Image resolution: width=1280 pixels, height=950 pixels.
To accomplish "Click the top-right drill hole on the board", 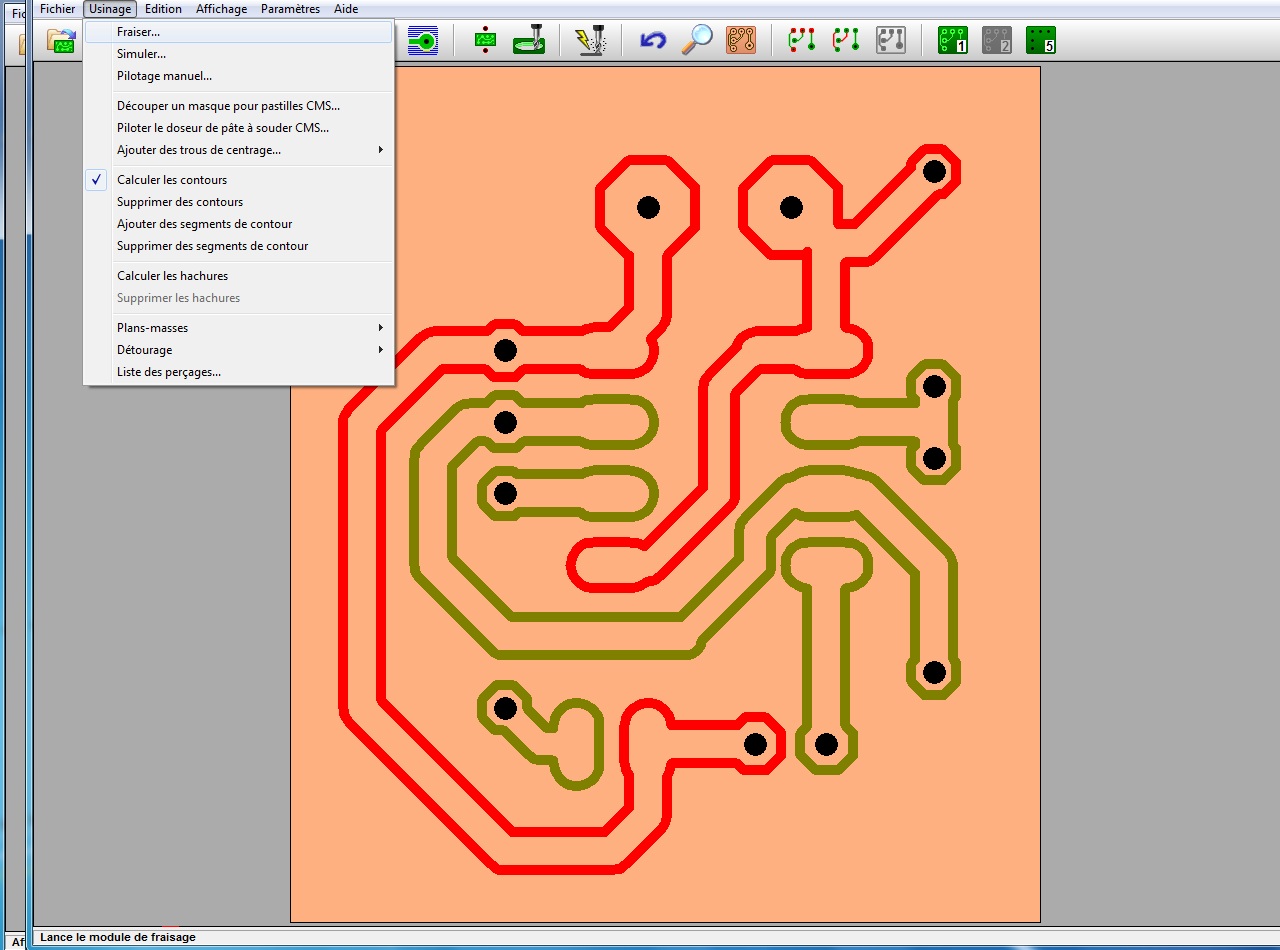I will click(934, 171).
